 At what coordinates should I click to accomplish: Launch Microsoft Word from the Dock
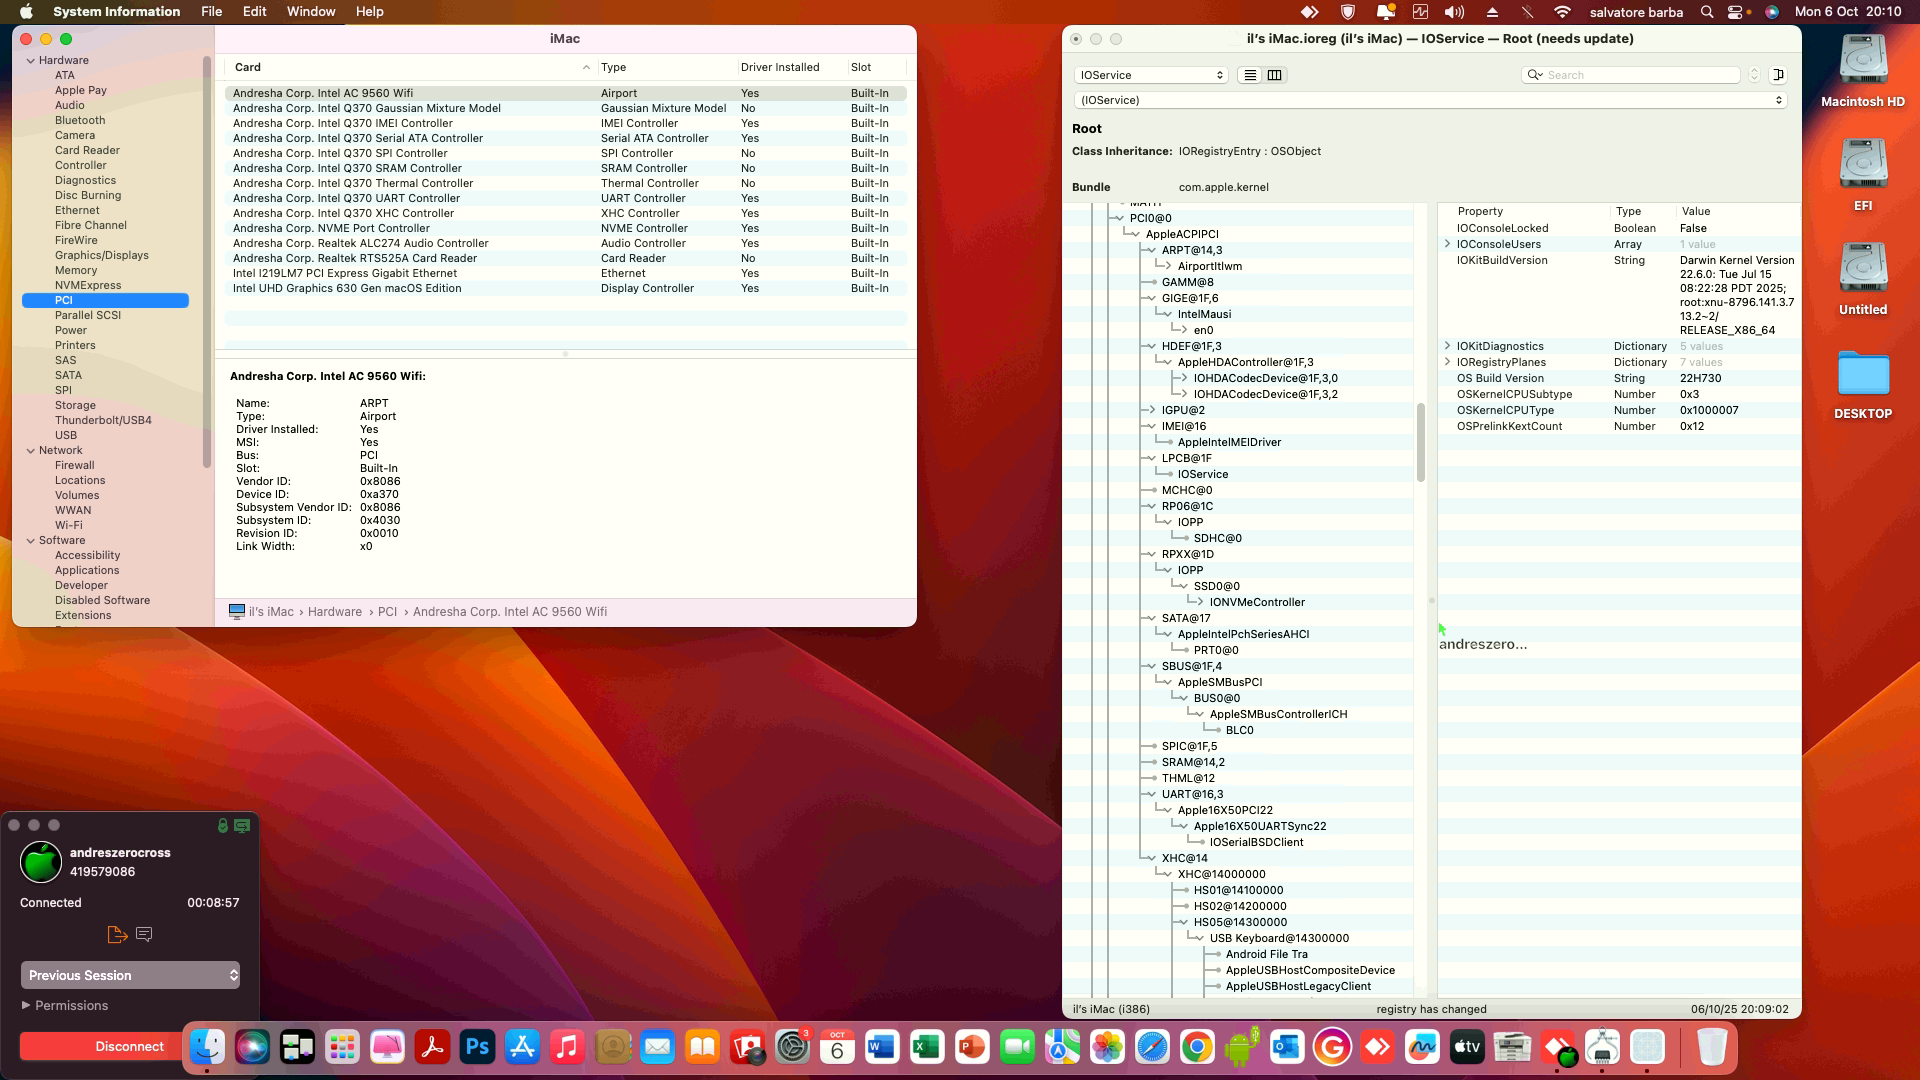(x=882, y=1047)
